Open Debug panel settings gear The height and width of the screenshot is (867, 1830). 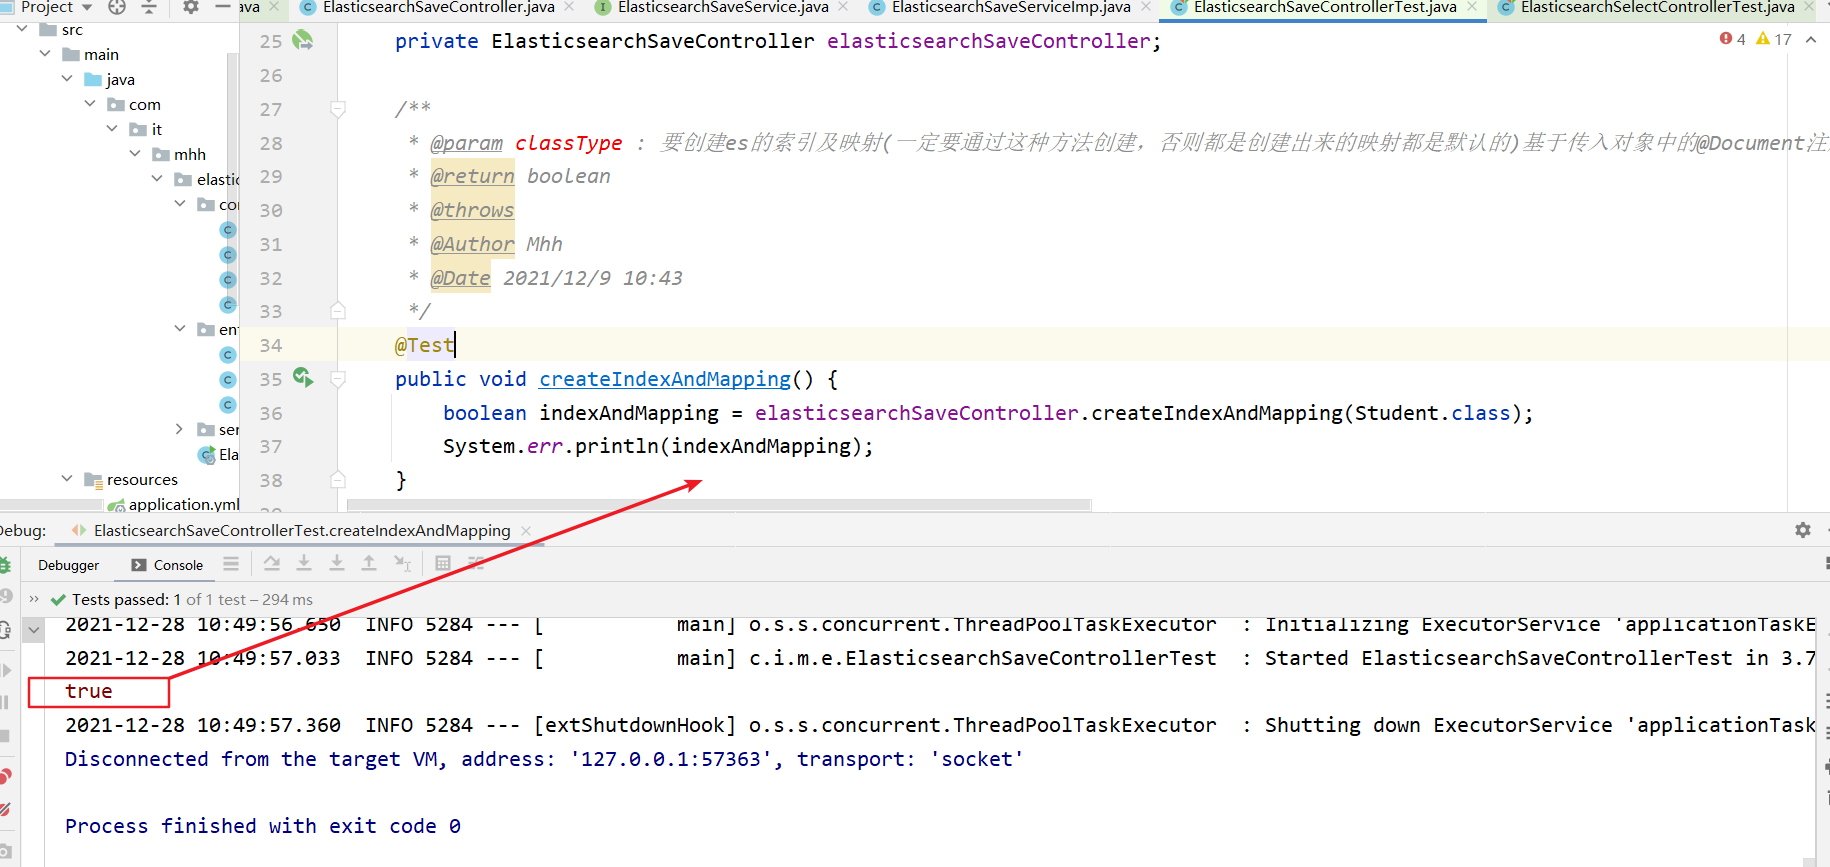tap(1803, 530)
